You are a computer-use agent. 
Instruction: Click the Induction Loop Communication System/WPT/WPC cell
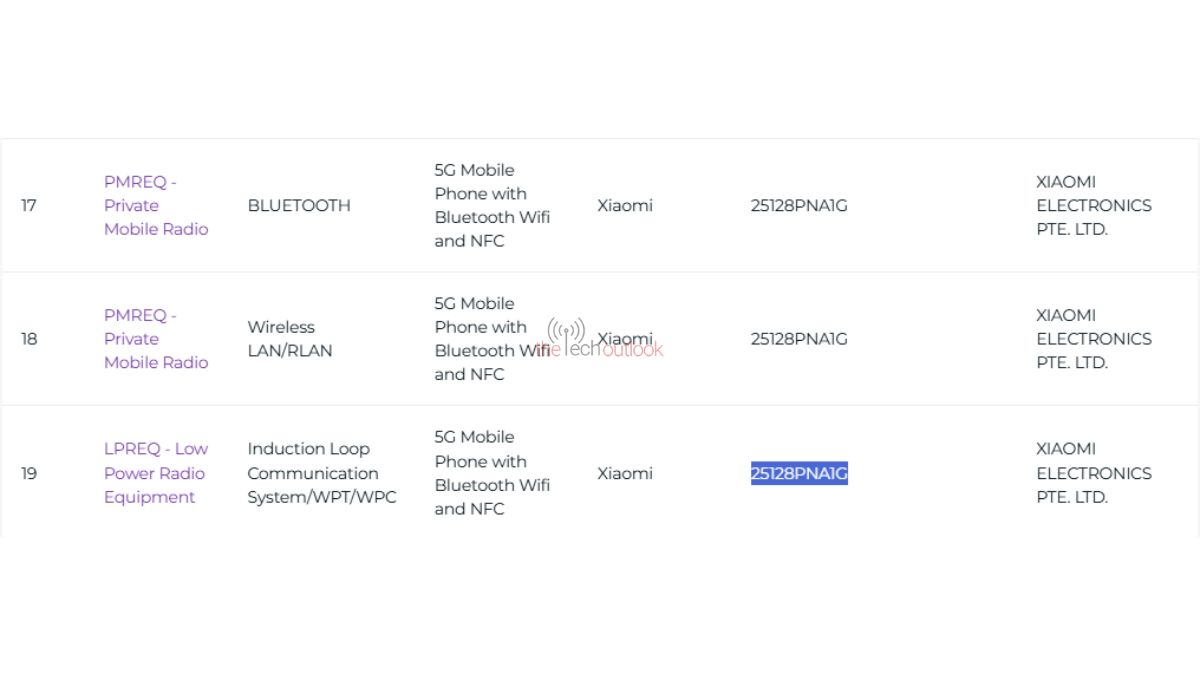pos(322,473)
